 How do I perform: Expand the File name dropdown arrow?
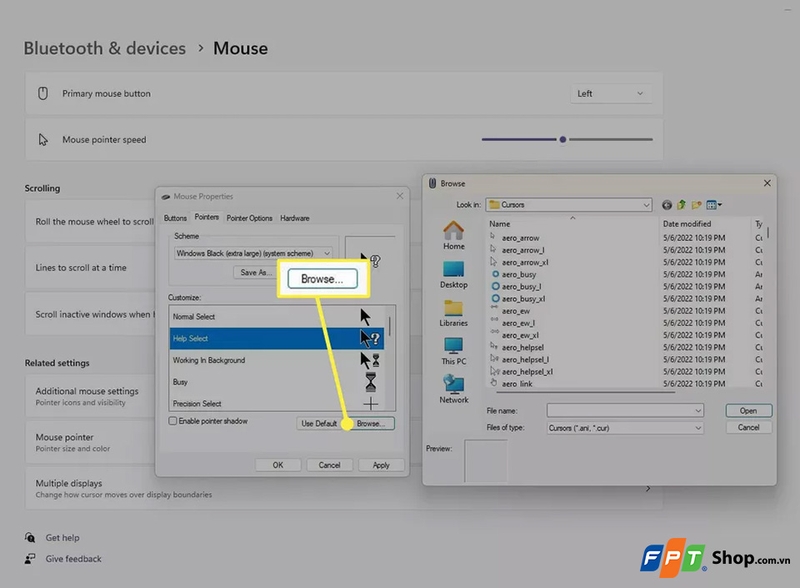click(697, 411)
